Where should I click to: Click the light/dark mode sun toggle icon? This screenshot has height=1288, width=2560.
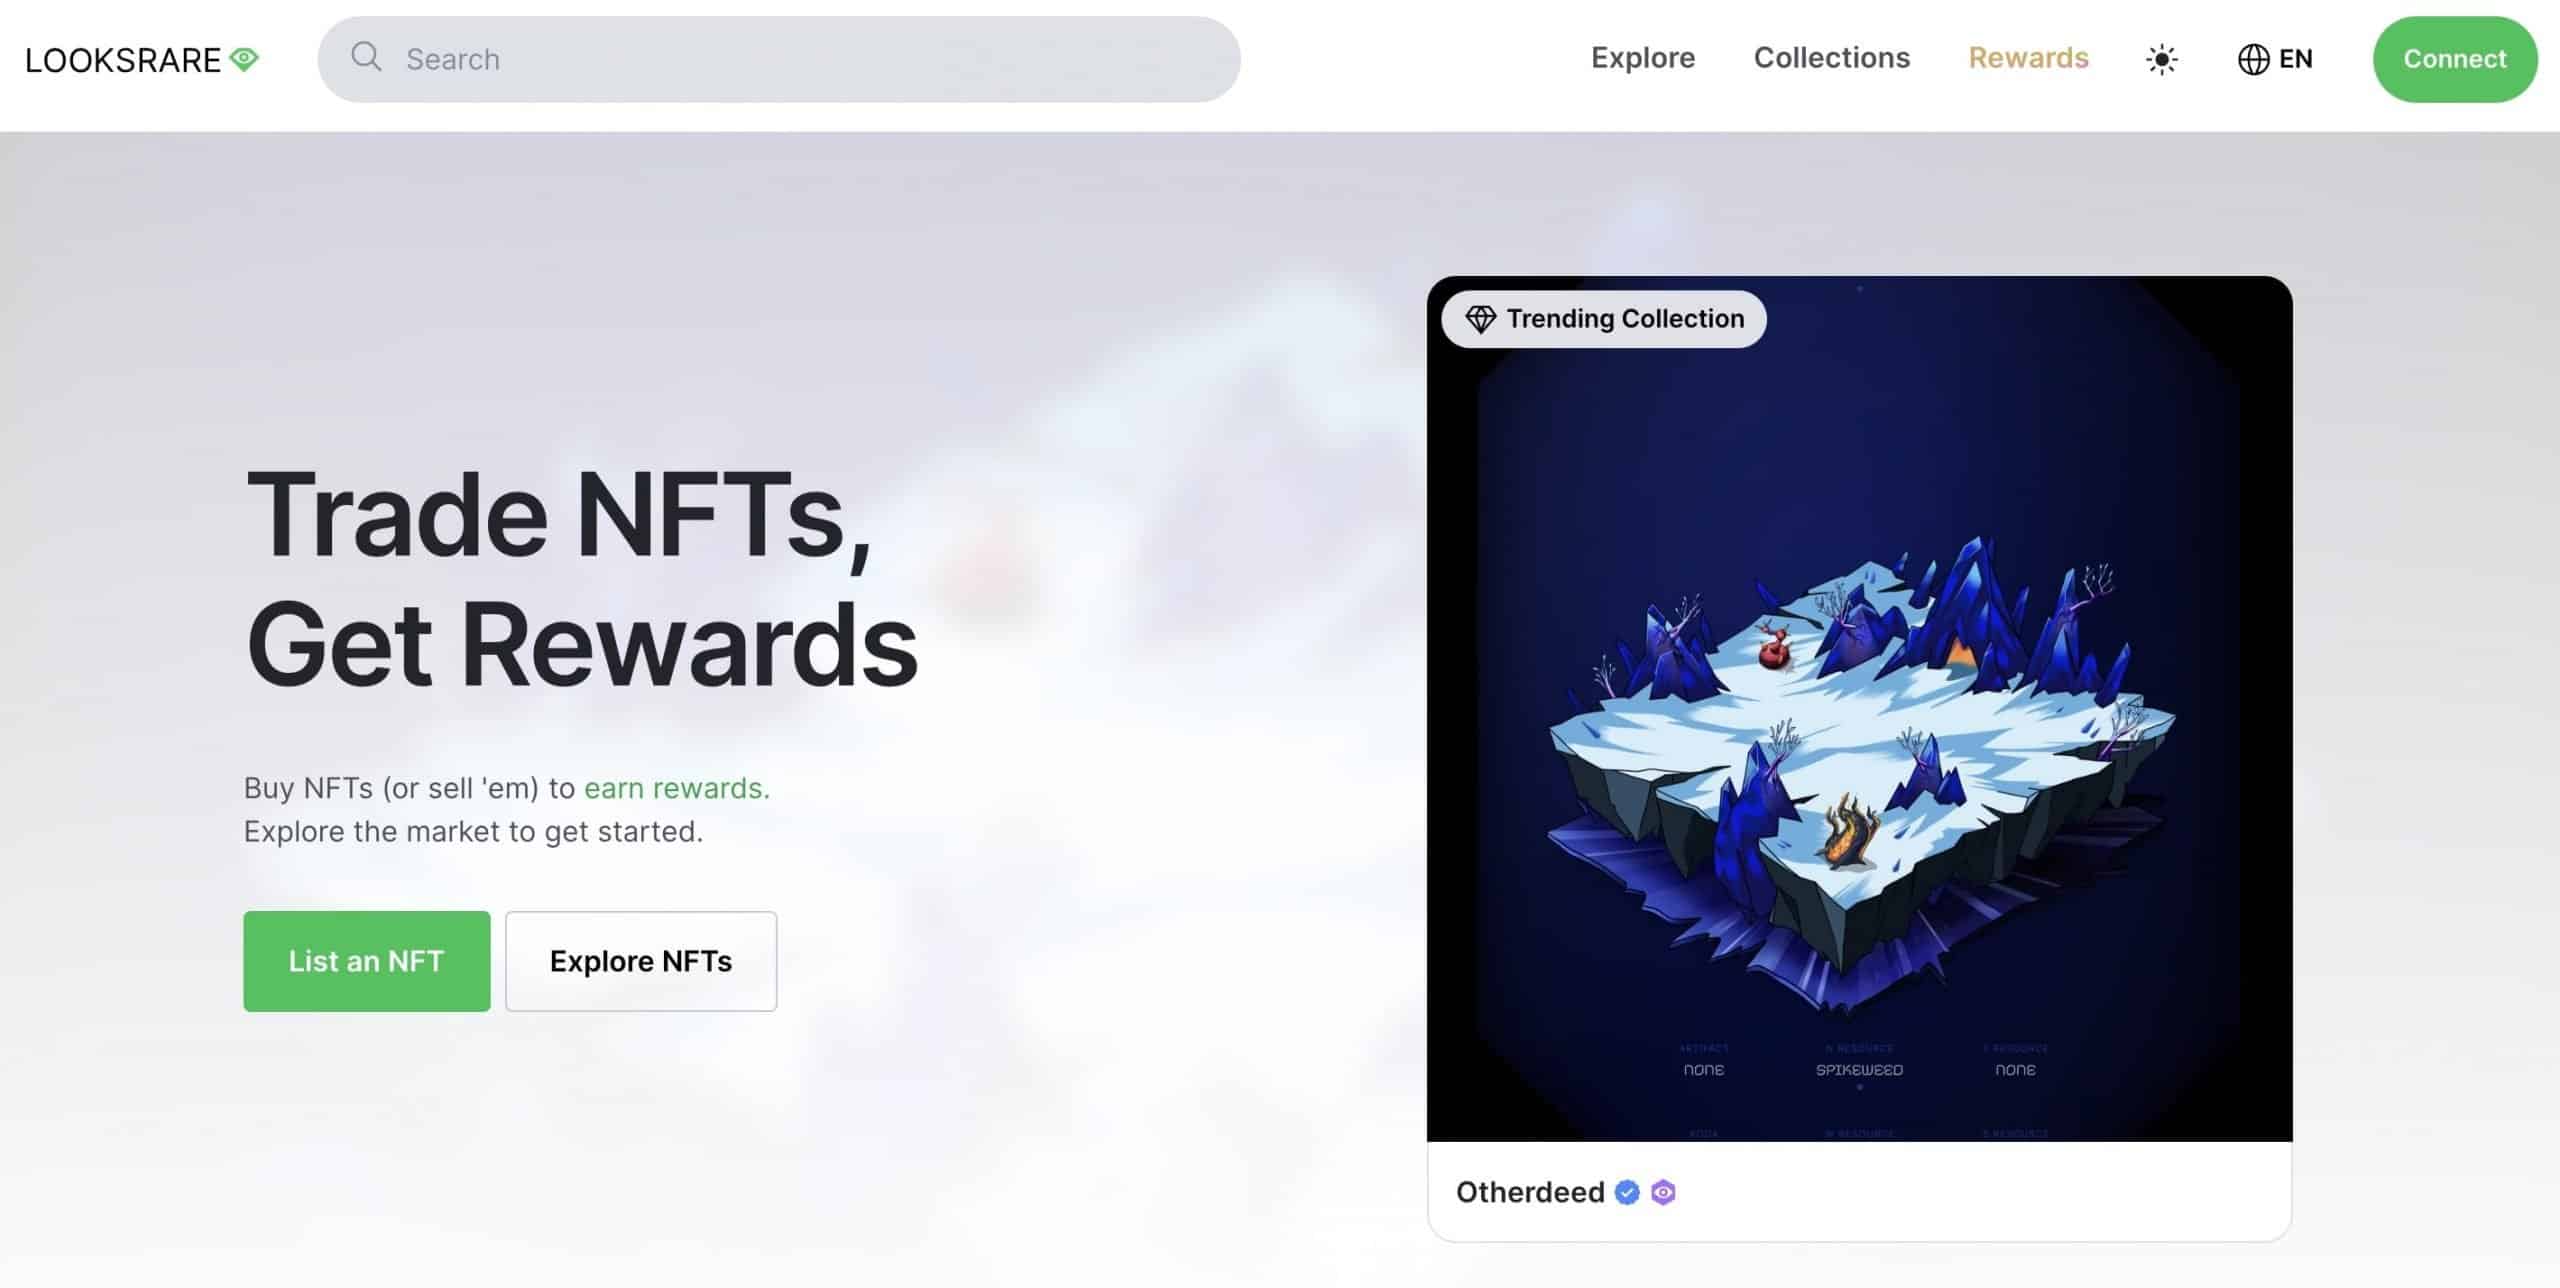click(2161, 59)
